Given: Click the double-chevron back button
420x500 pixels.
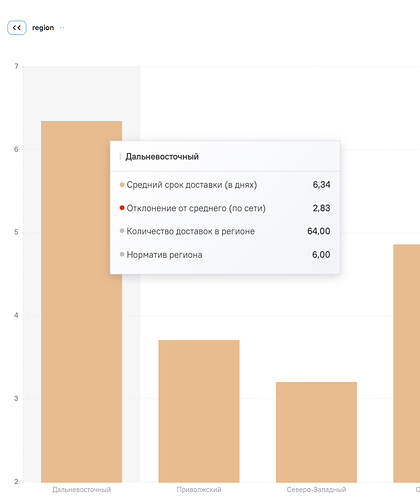Looking at the screenshot, I should [17, 28].
